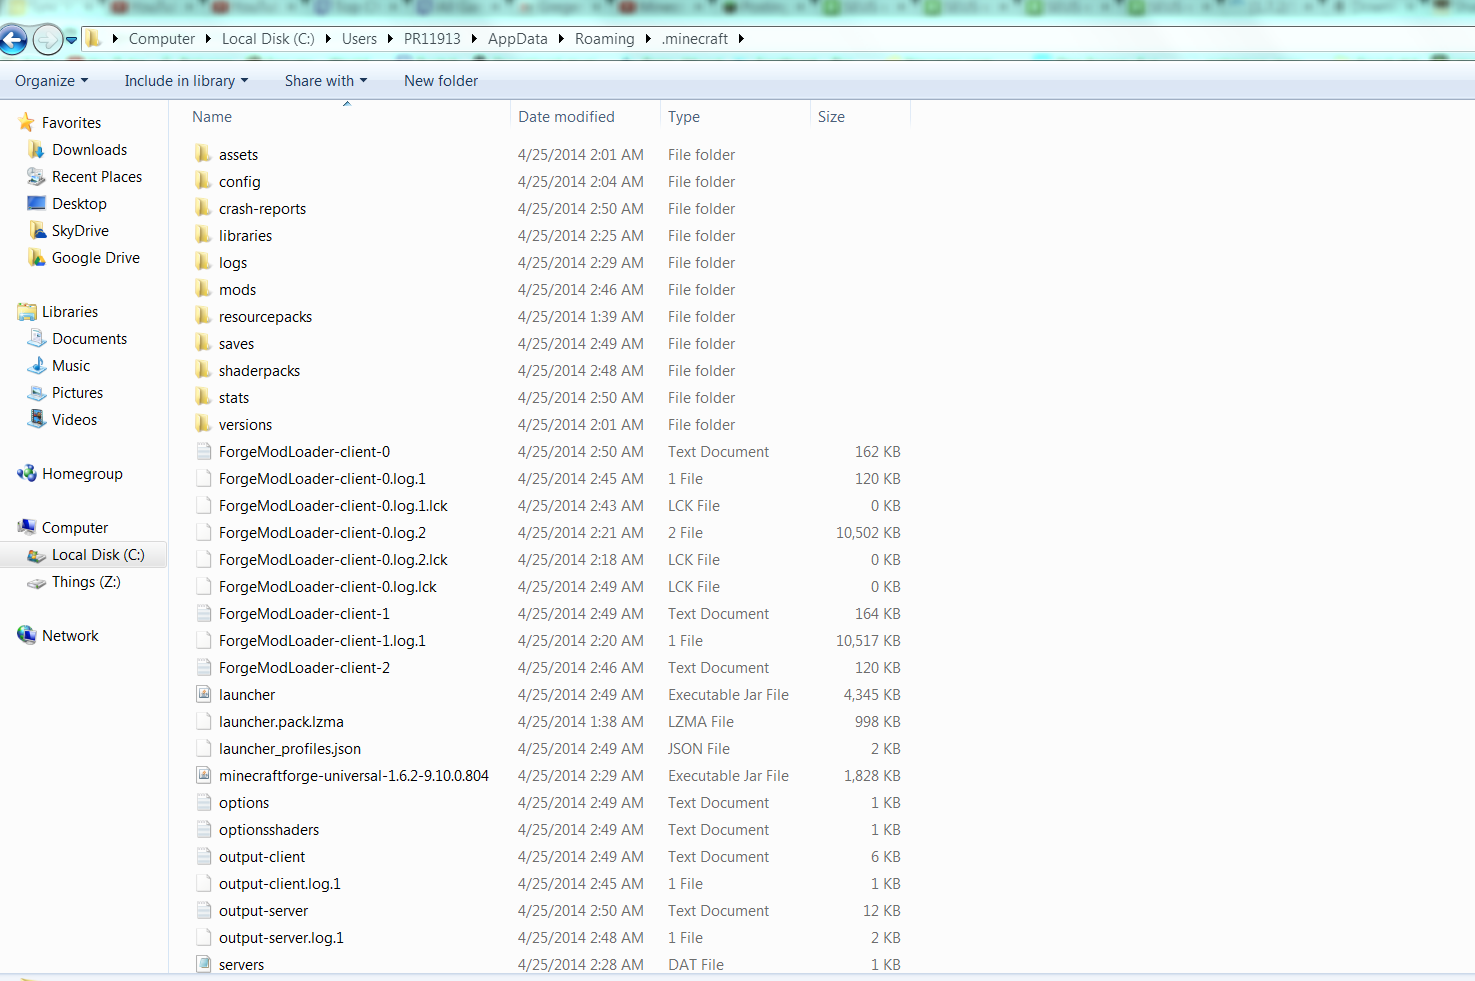The width and height of the screenshot is (1475, 981).
Task: Select the logs folder name
Action: click(x=233, y=263)
